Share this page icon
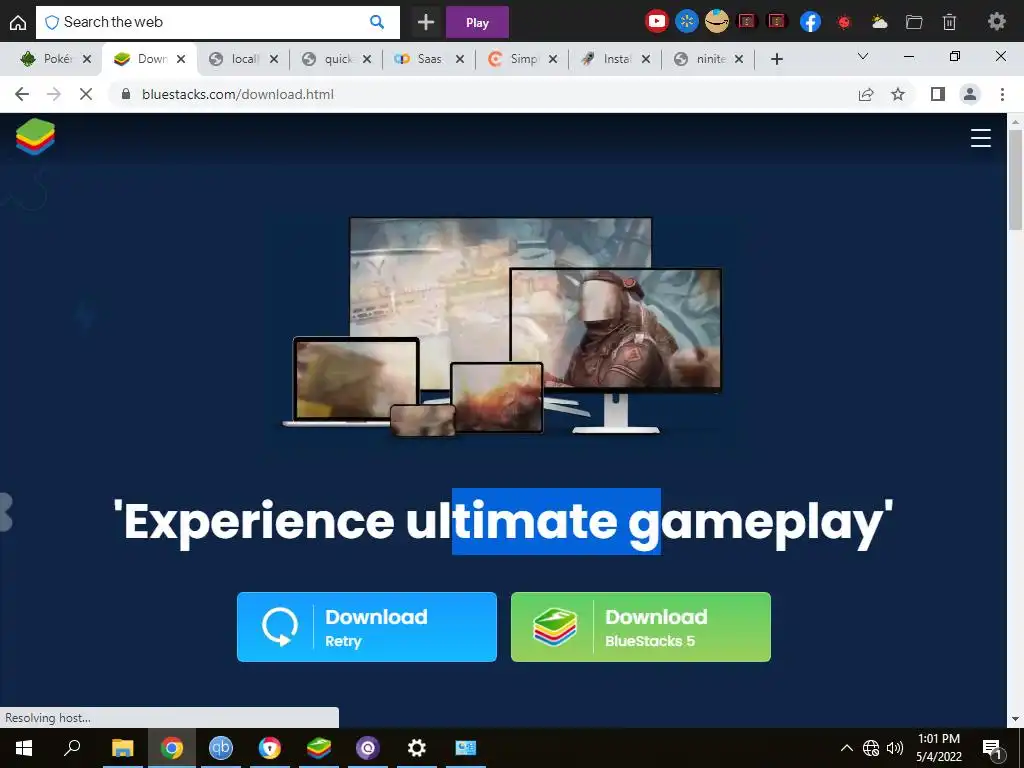Viewport: 1024px width, 768px height. pyautogui.click(x=866, y=94)
